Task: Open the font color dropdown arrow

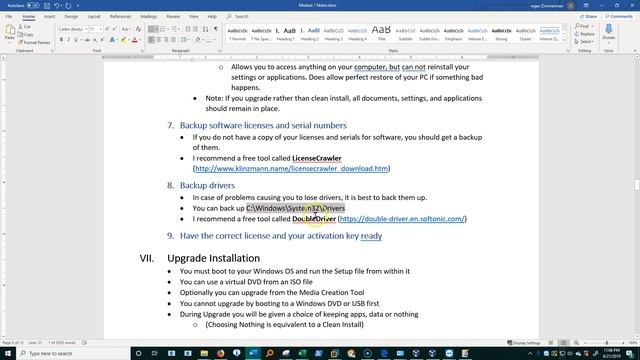Action: [140, 40]
